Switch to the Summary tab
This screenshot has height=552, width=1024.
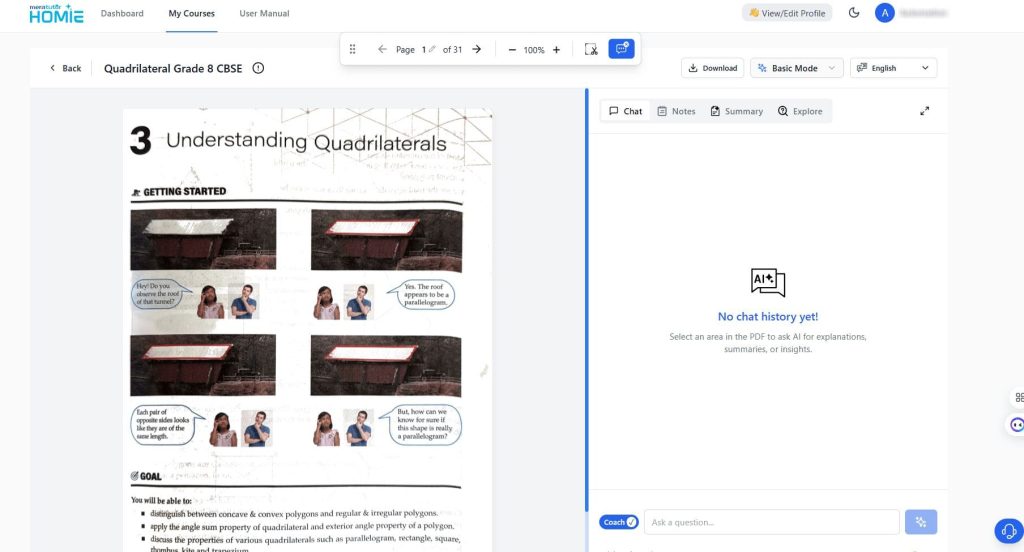tap(736, 111)
